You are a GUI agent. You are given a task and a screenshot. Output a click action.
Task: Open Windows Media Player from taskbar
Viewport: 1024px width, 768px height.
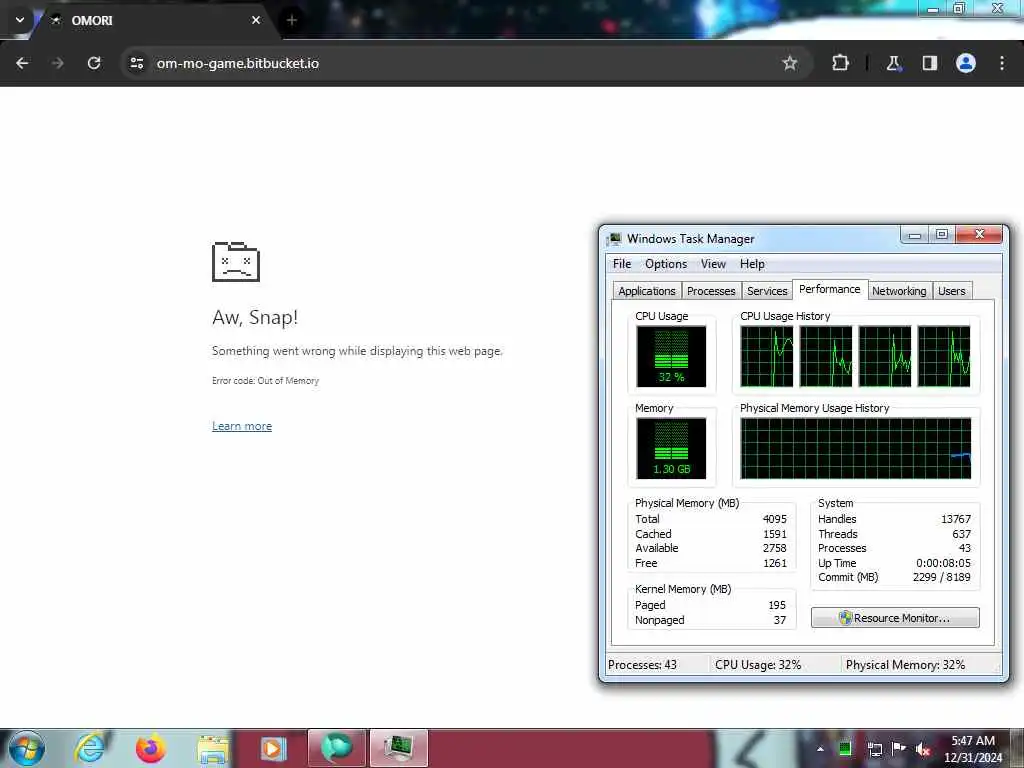(x=273, y=748)
